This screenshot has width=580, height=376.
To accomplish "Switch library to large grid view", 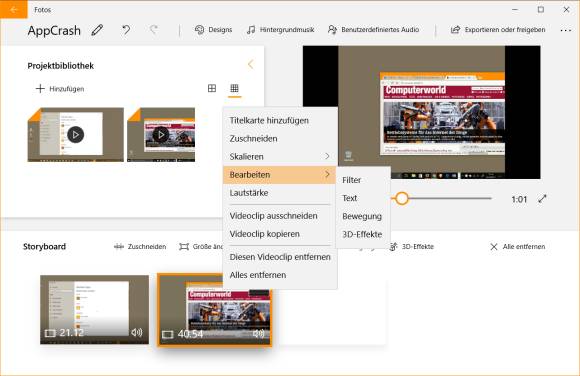I will [212, 88].
